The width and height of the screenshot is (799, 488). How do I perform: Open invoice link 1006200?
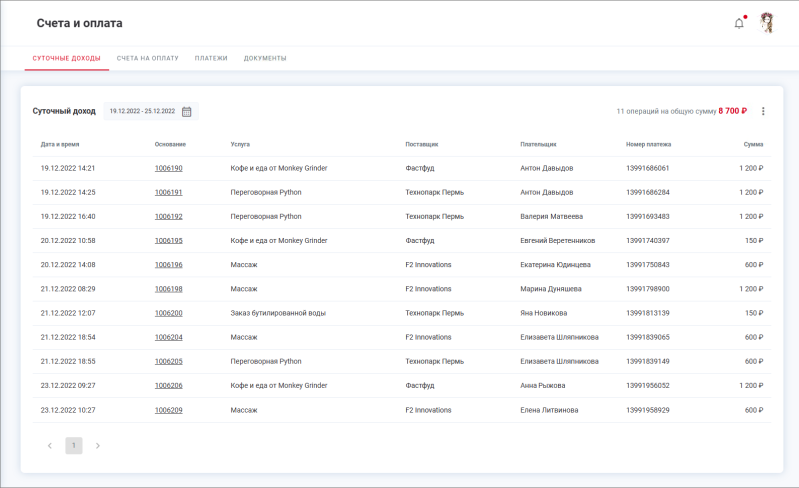point(168,313)
